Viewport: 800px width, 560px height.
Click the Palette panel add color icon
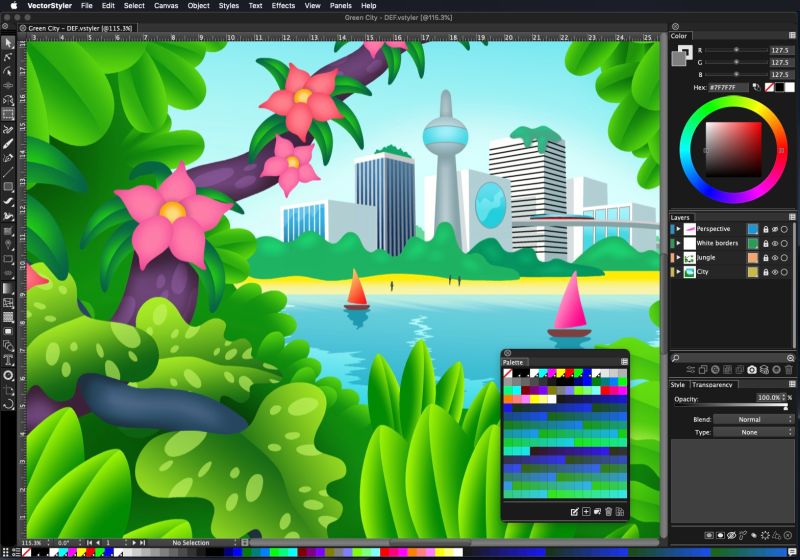[586, 512]
